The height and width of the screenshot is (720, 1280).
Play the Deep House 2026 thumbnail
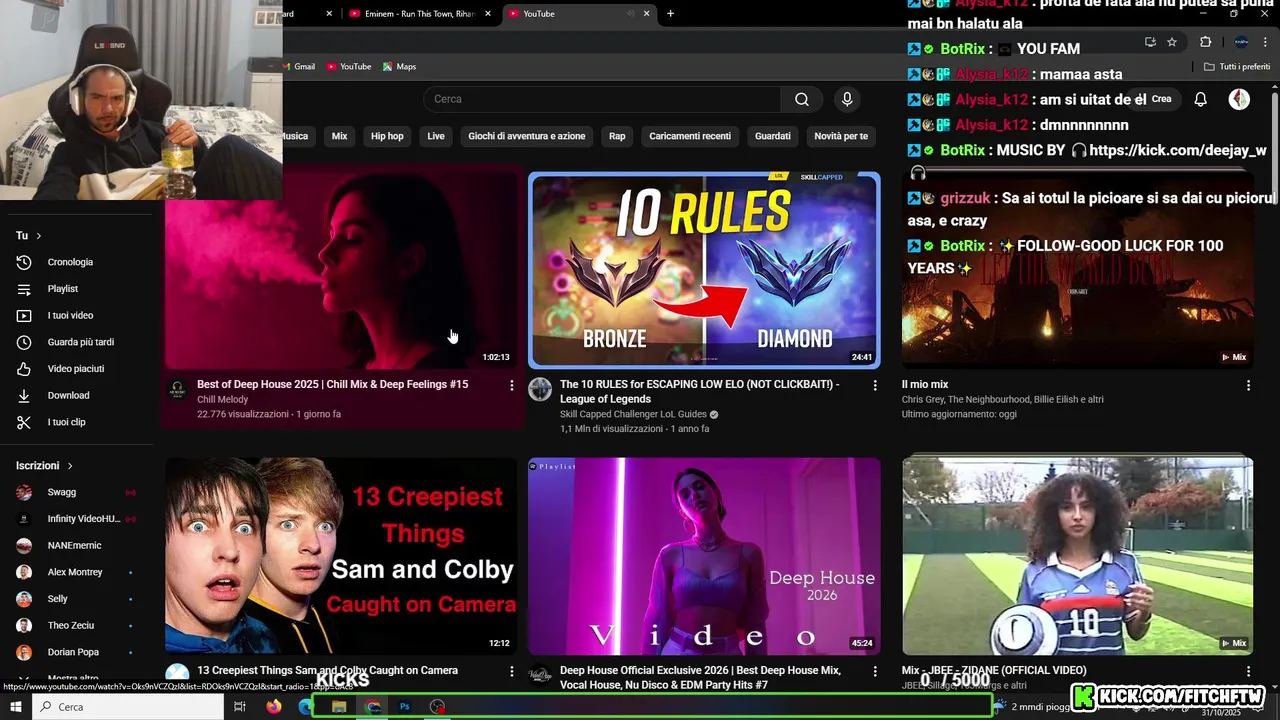click(704, 556)
